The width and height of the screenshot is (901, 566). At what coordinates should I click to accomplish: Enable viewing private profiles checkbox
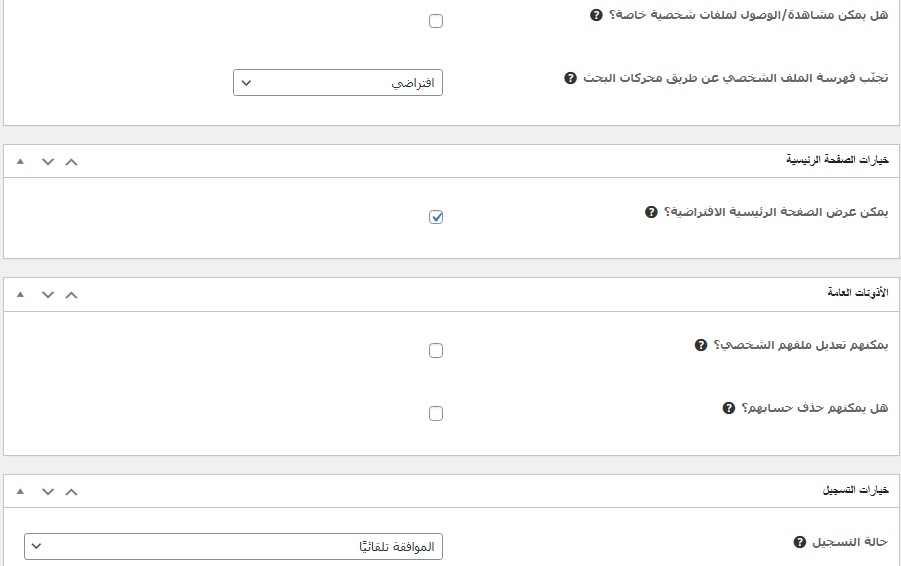coord(436,21)
